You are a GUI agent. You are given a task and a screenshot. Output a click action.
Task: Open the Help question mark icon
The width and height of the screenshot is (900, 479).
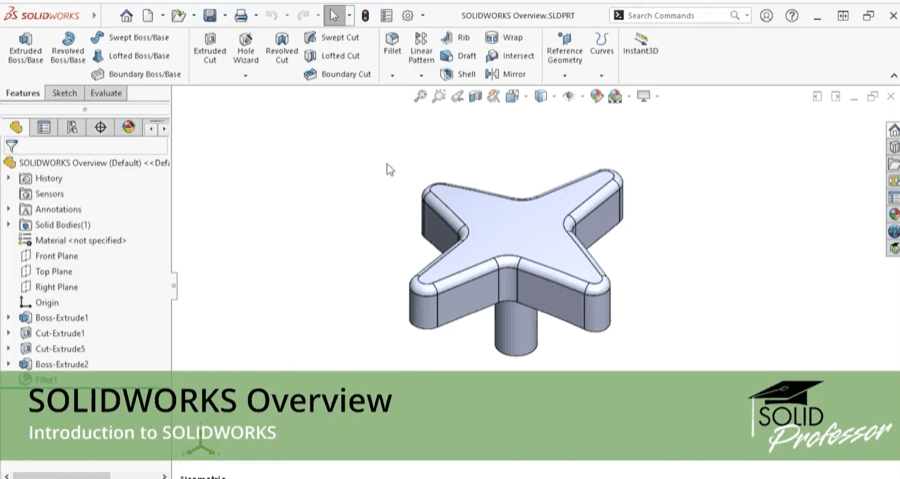click(x=792, y=15)
